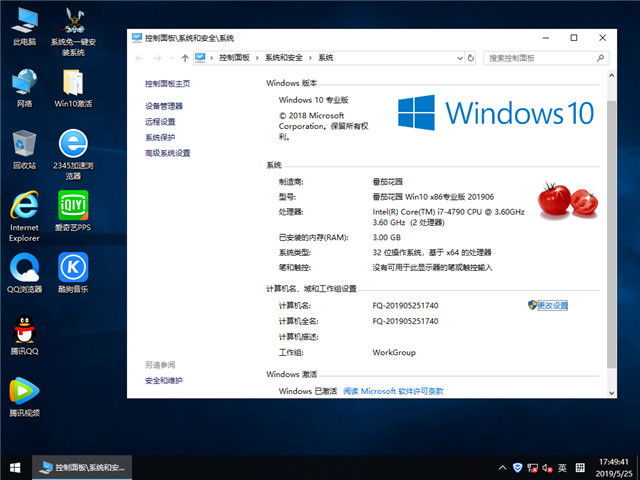640x480 pixels.
Task: Open 安全和维护 link
Action: coord(164,380)
